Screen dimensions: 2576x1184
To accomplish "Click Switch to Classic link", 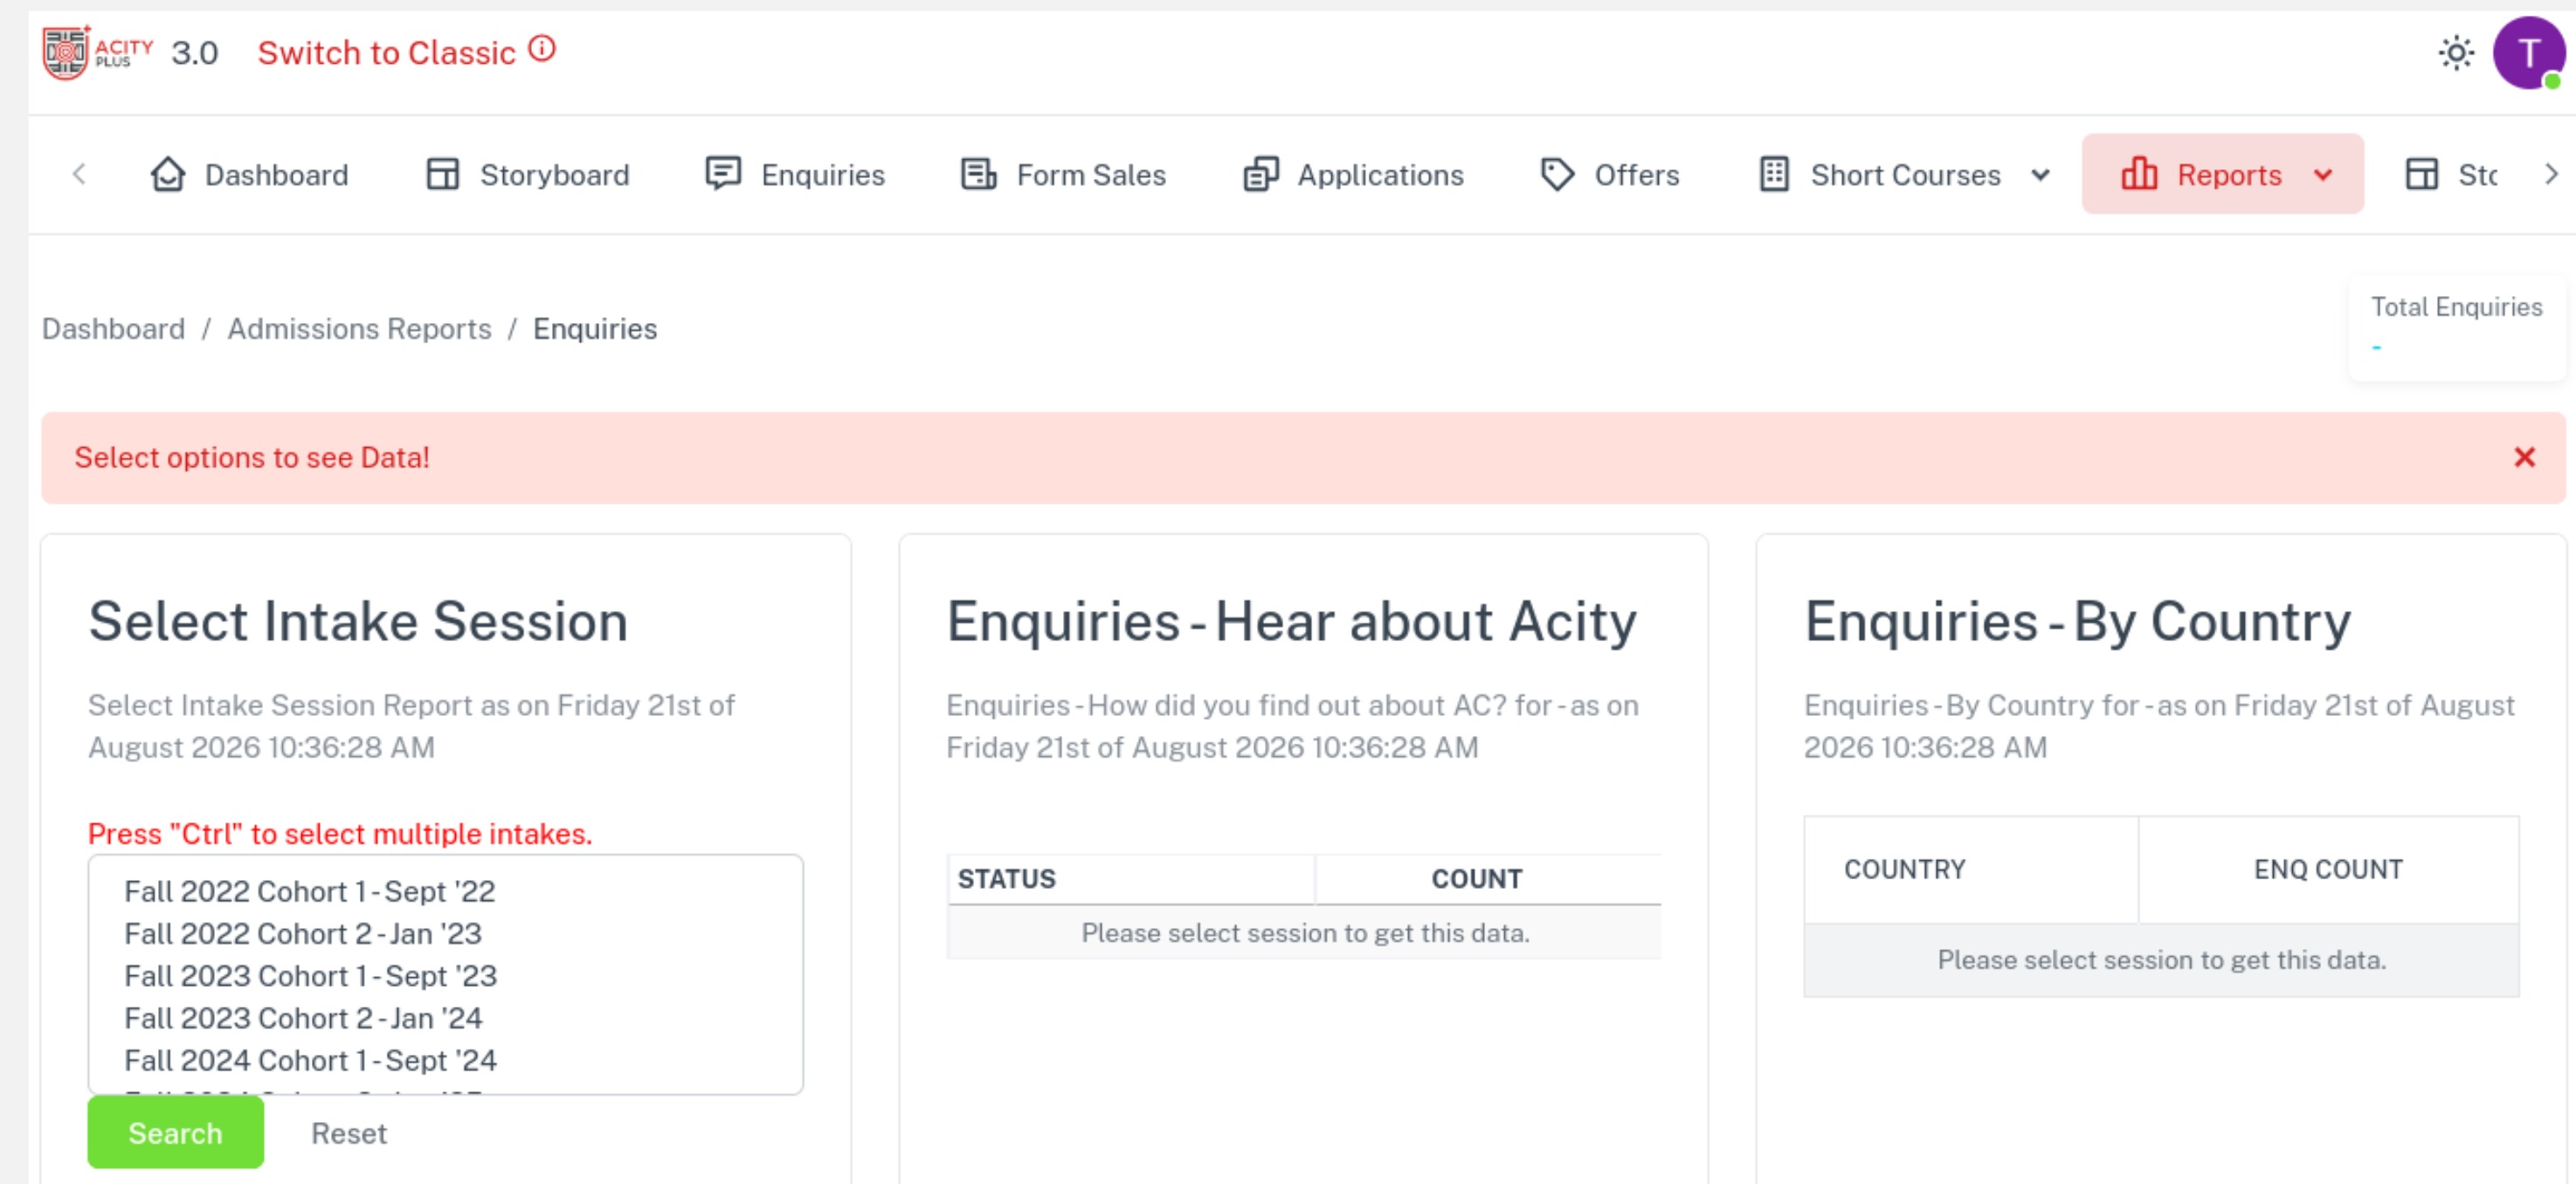I will click(386, 52).
